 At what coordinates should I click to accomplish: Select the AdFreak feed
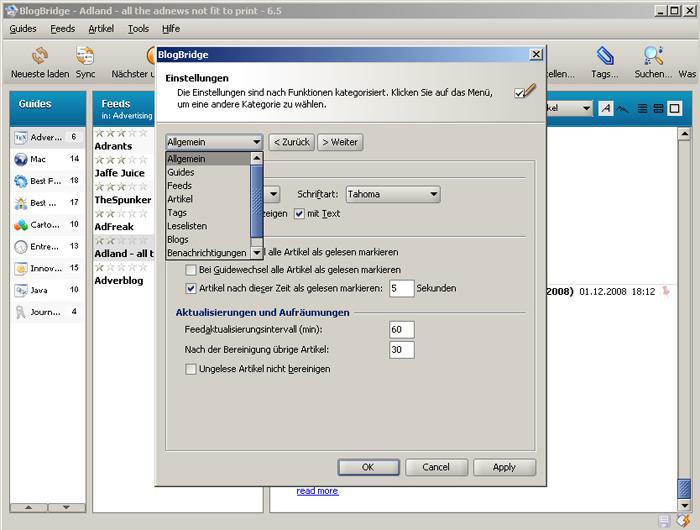pyautogui.click(x=114, y=227)
